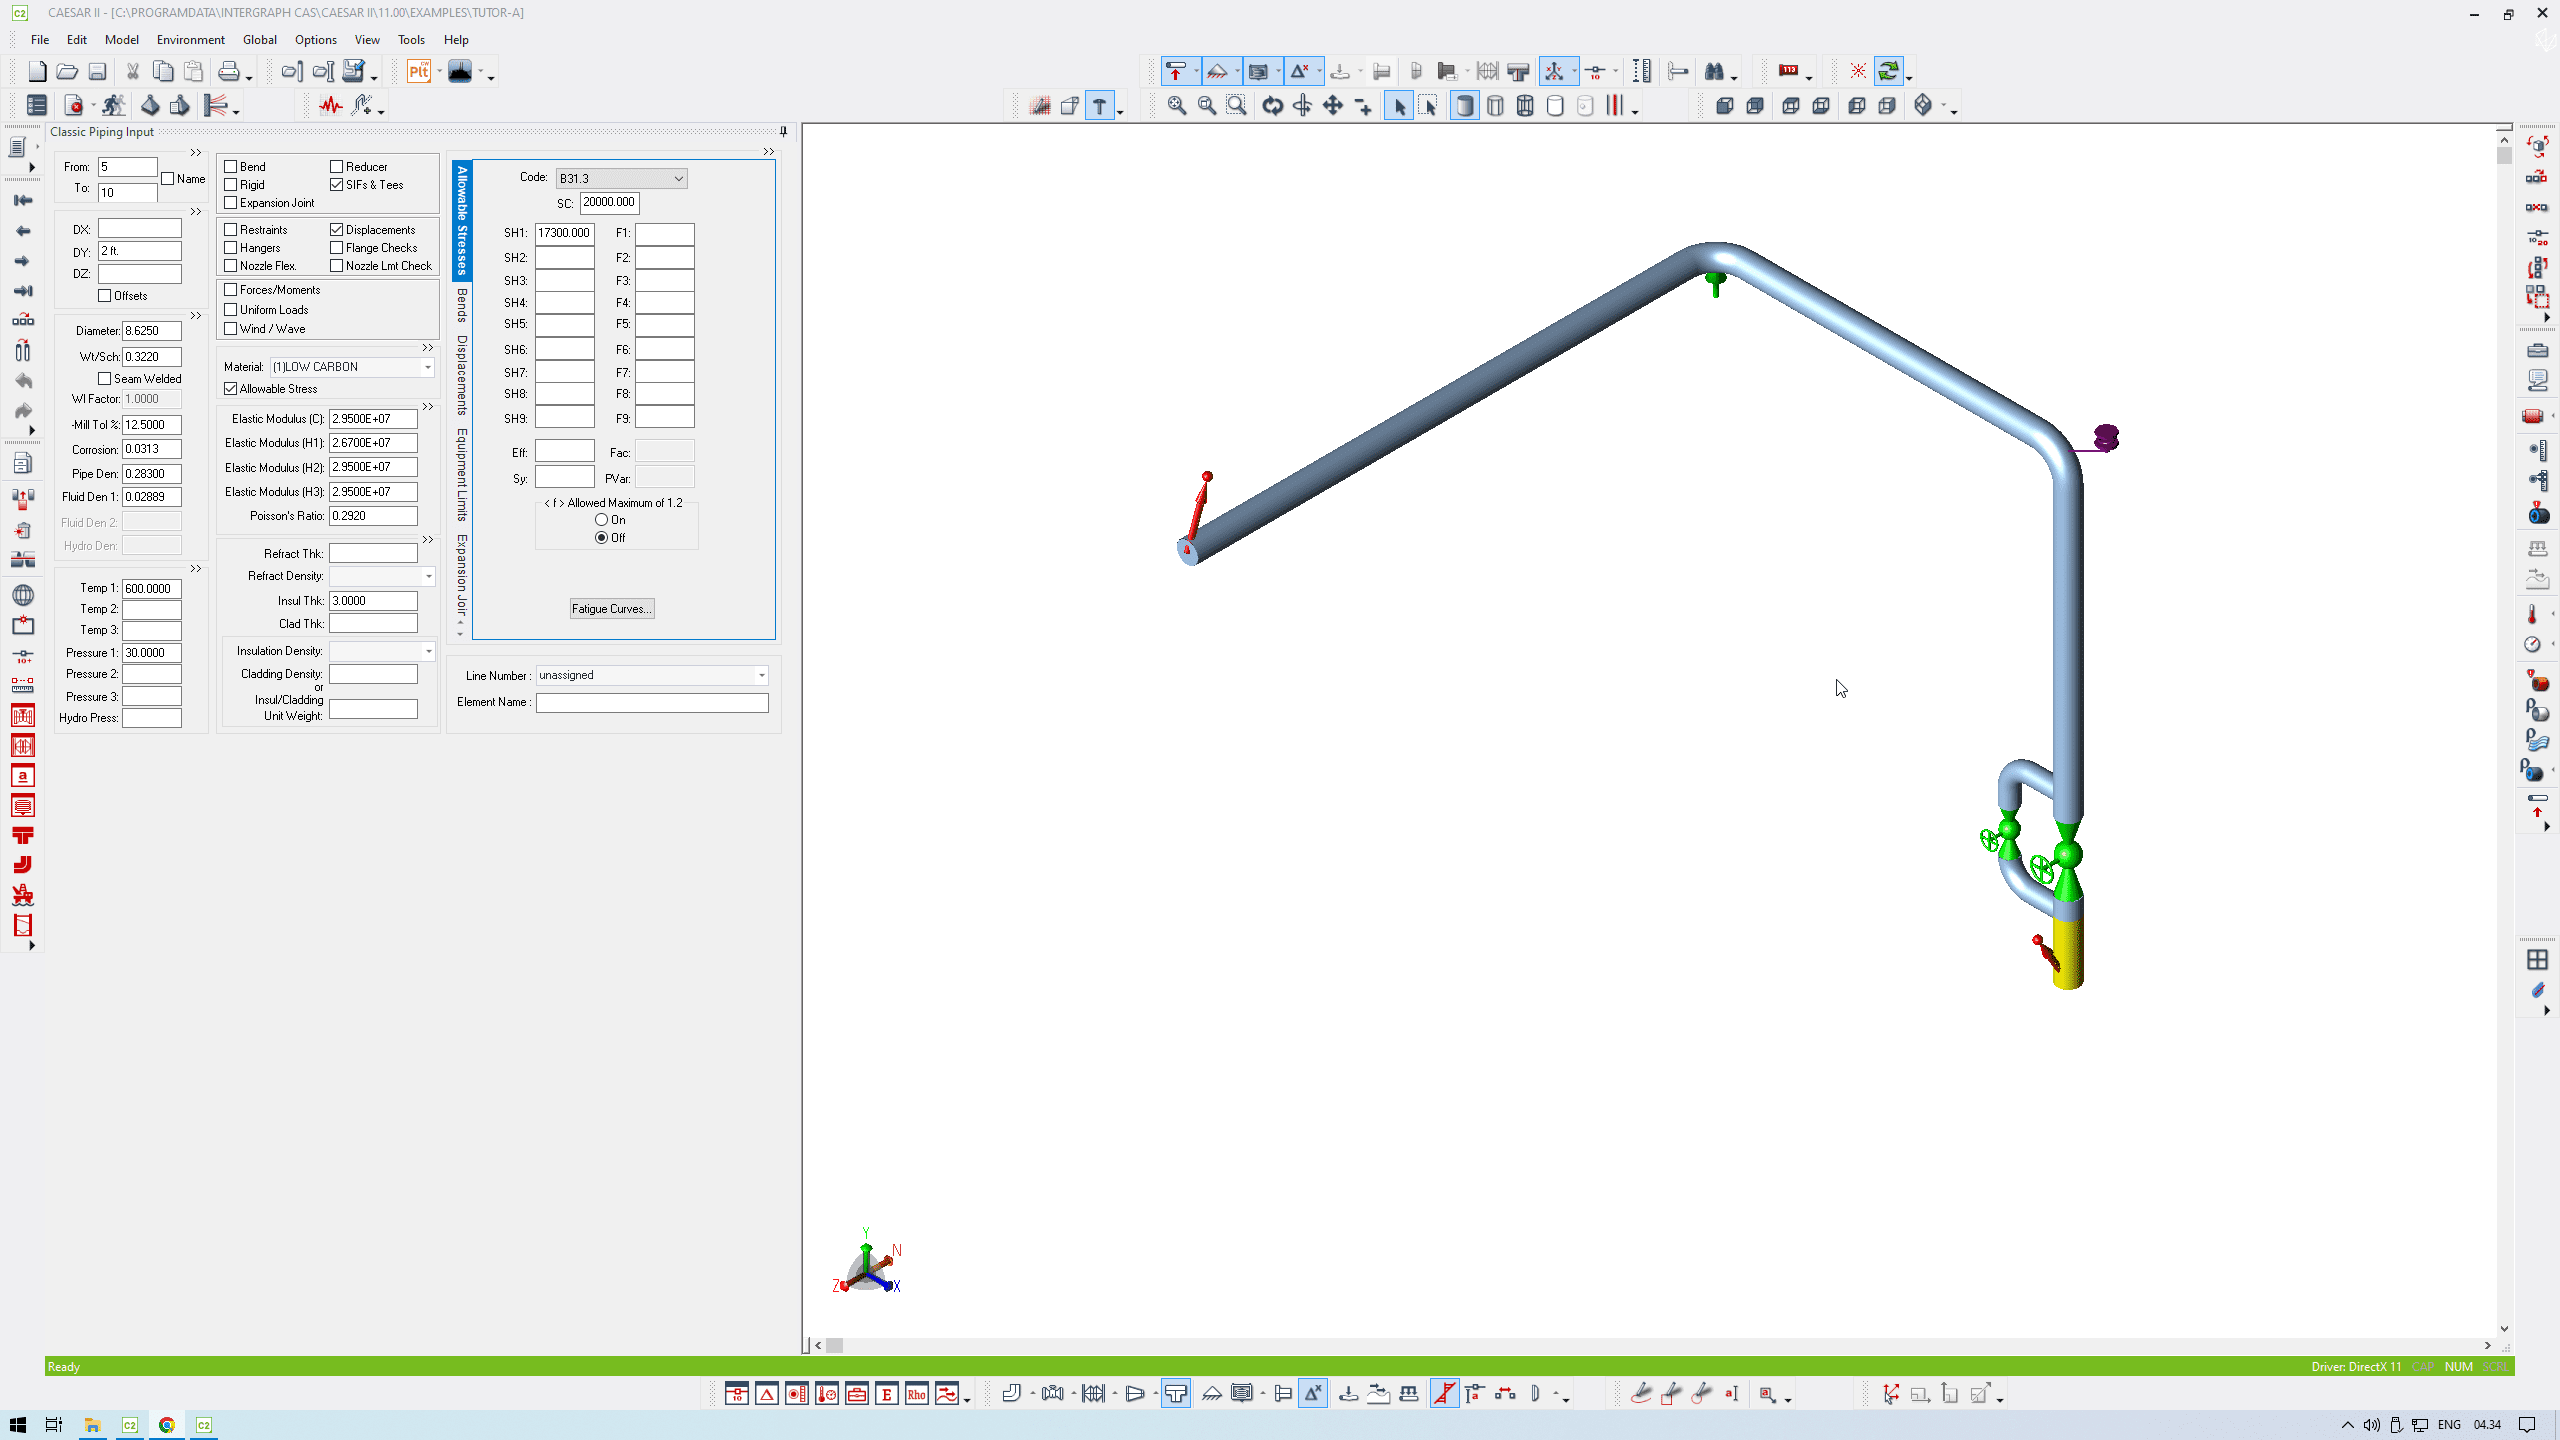
Task: Uncheck the Displacements checkbox
Action: coord(337,230)
